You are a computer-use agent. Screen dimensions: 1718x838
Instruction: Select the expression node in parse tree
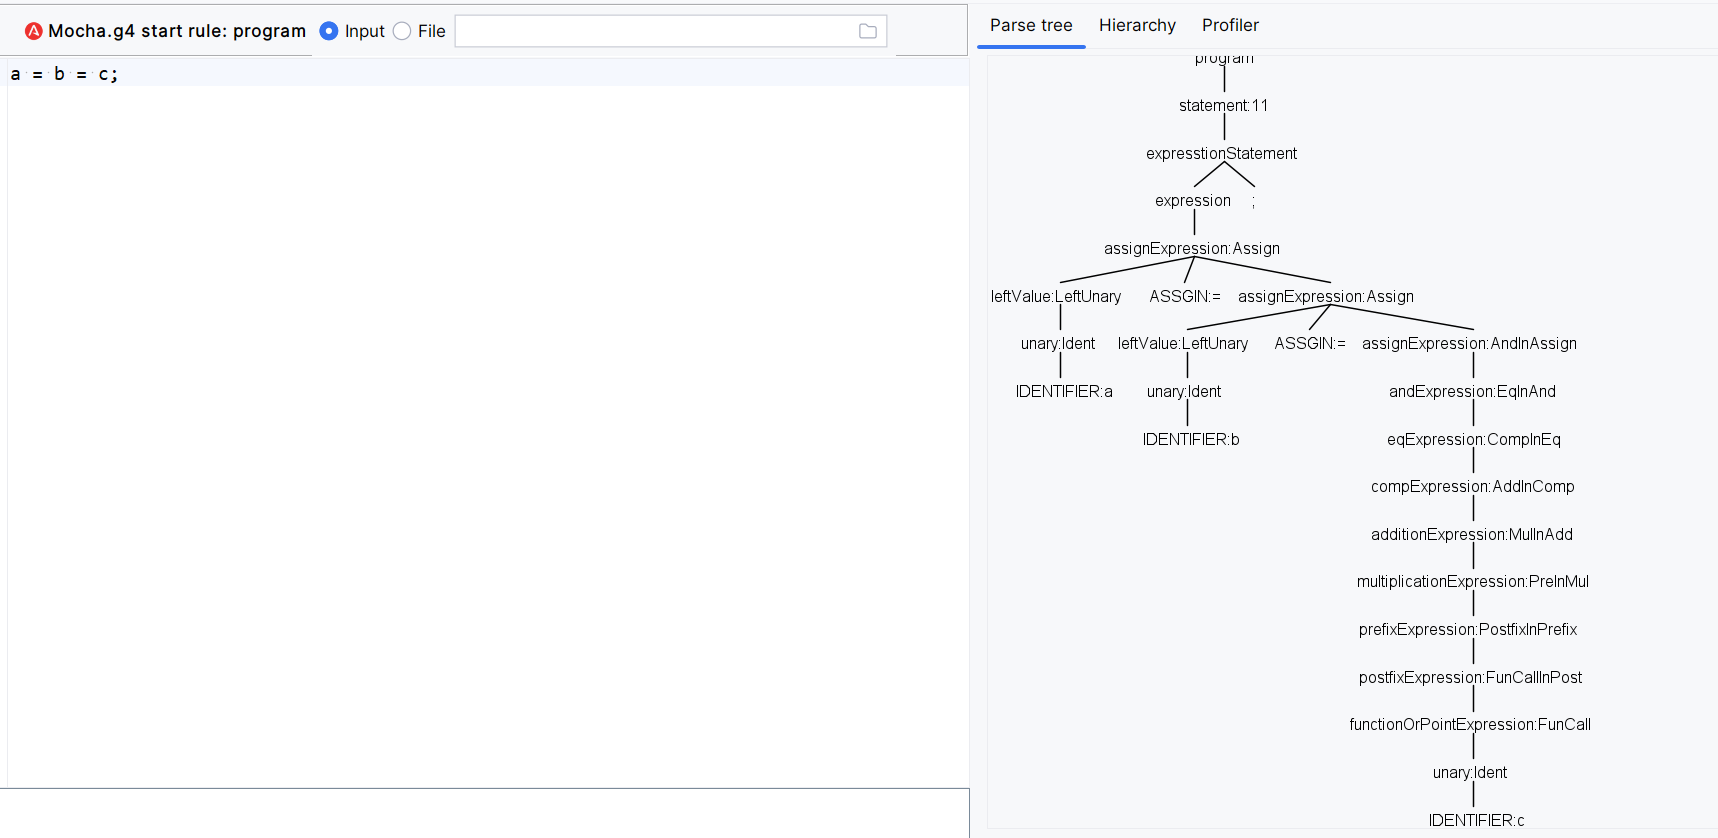tap(1193, 200)
